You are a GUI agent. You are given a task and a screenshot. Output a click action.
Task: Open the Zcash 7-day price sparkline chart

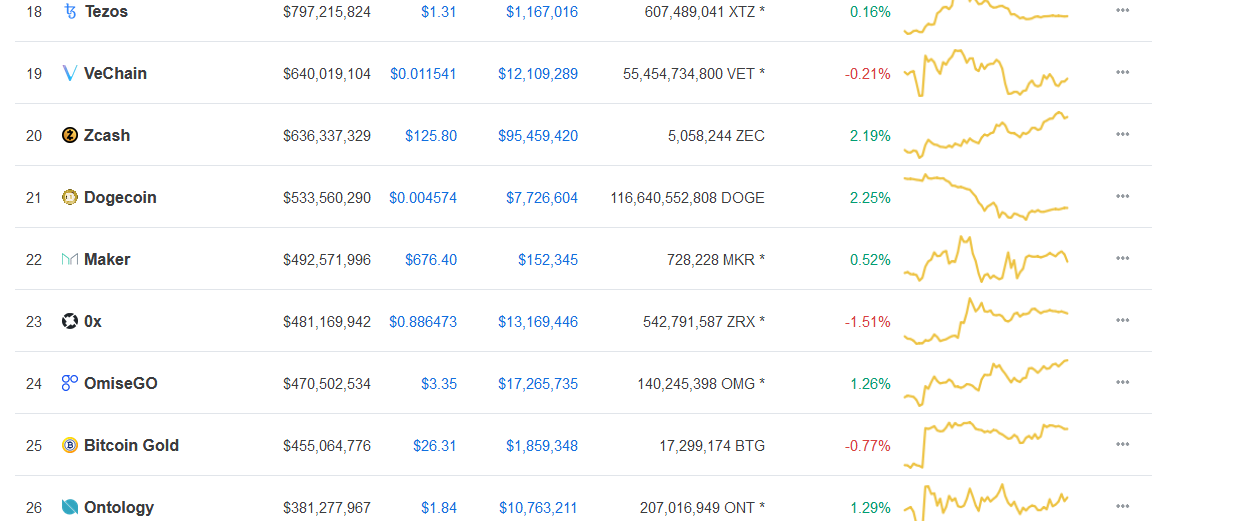986,135
